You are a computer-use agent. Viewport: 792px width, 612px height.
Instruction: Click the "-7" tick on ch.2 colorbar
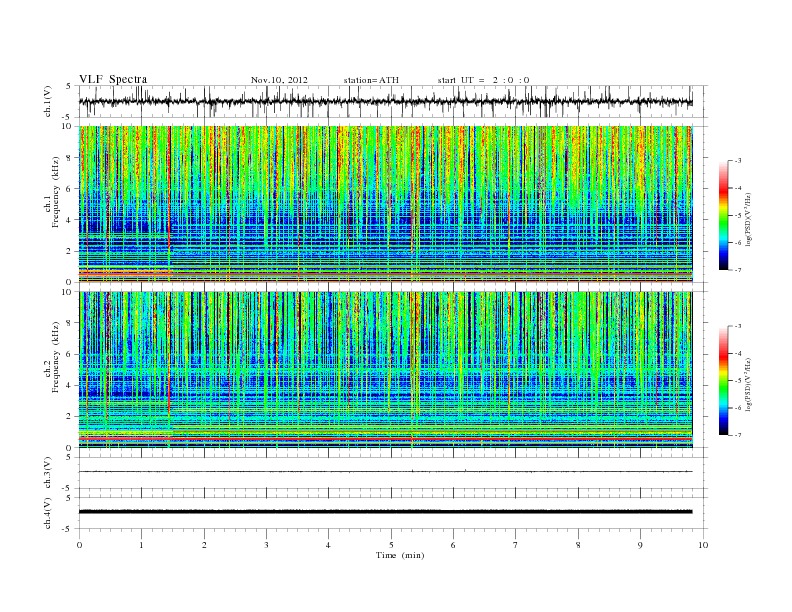(x=737, y=435)
